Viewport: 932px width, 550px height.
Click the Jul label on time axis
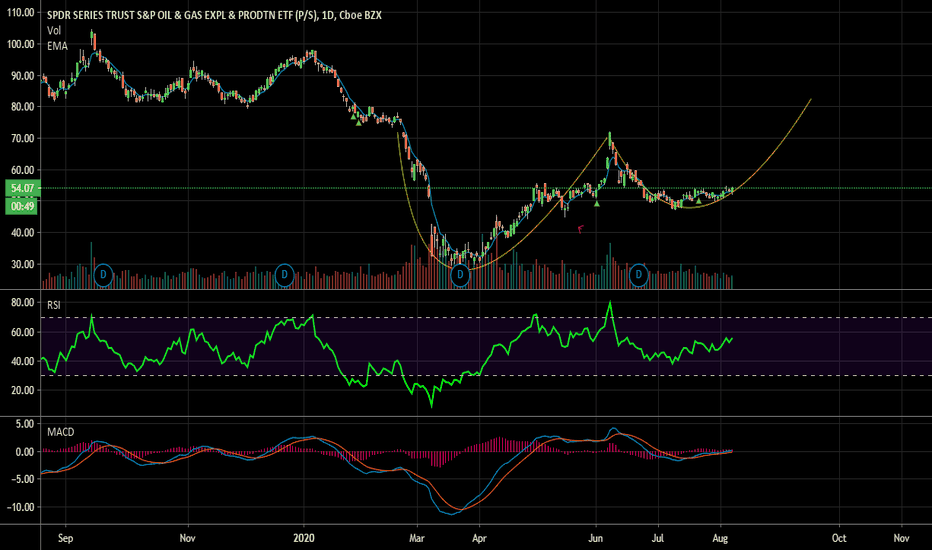click(657, 538)
